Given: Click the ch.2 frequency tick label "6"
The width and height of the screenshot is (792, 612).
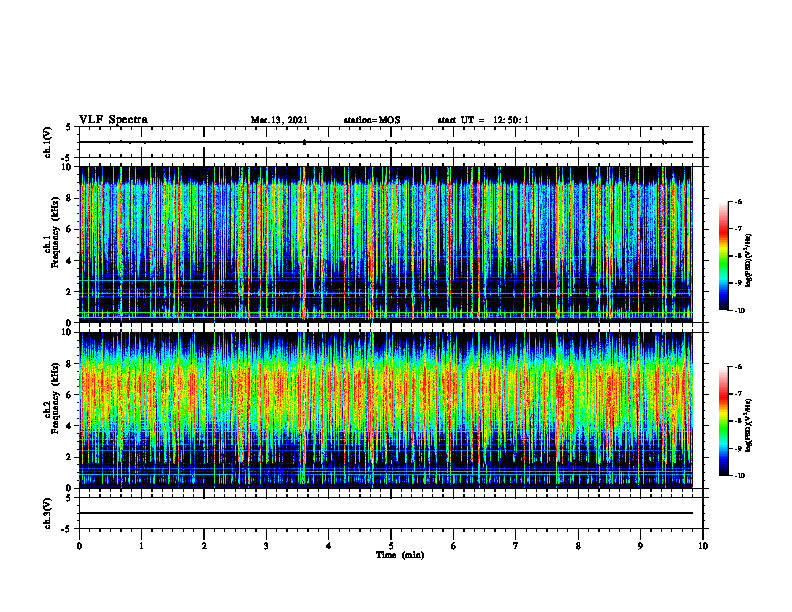Looking at the screenshot, I should pos(69,395).
